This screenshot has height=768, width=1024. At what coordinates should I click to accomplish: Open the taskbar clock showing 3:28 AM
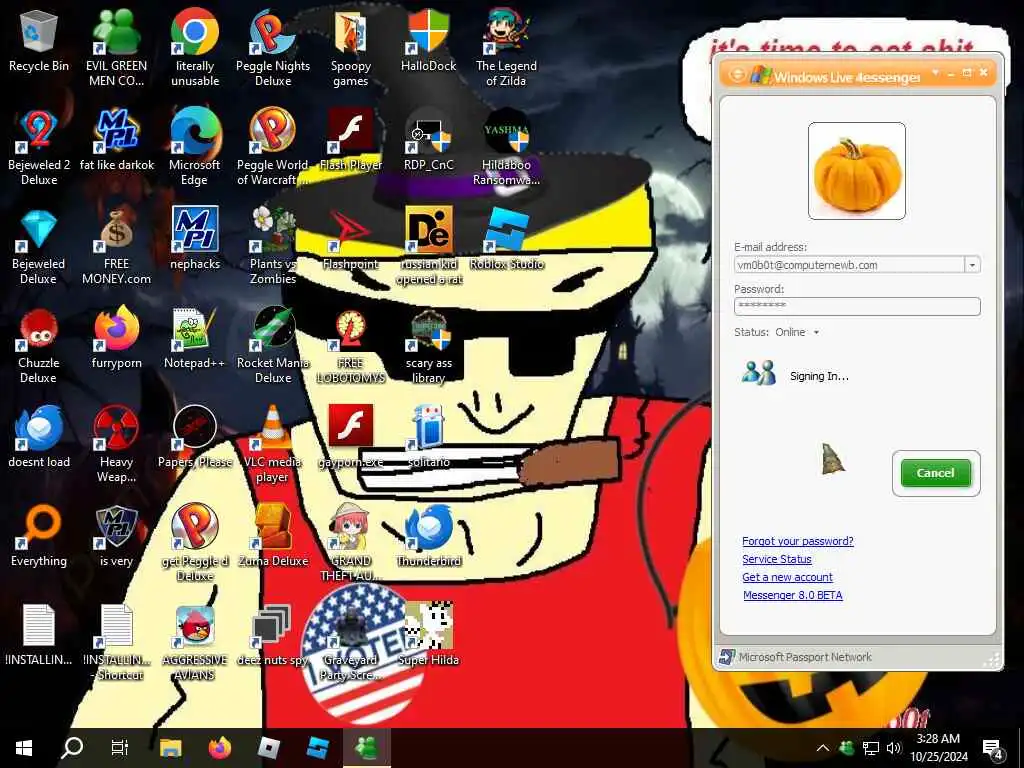[x=939, y=748]
